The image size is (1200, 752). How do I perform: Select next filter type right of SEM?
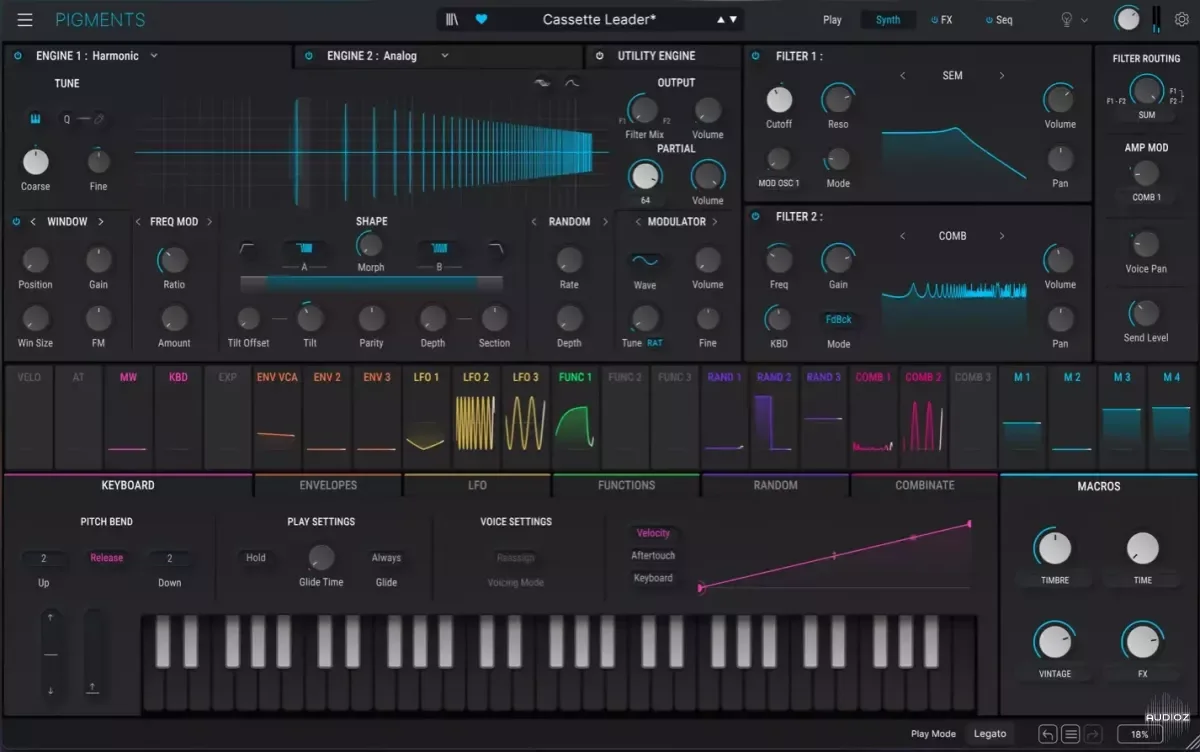[1002, 76]
